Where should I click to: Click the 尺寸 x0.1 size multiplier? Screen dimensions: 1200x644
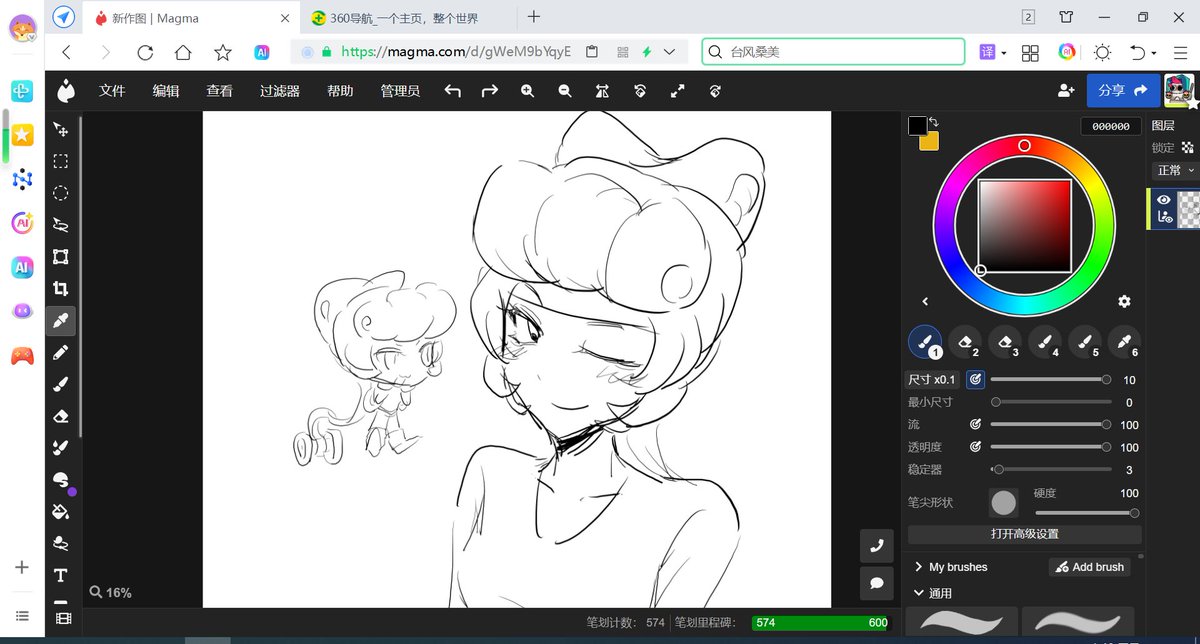pos(932,380)
